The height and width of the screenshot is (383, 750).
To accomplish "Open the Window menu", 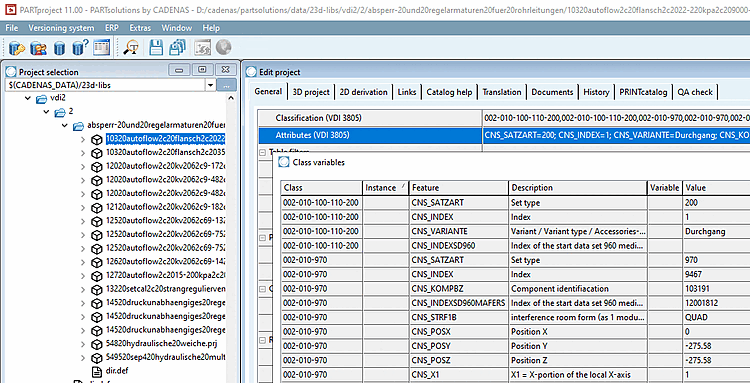I will pos(176,28).
